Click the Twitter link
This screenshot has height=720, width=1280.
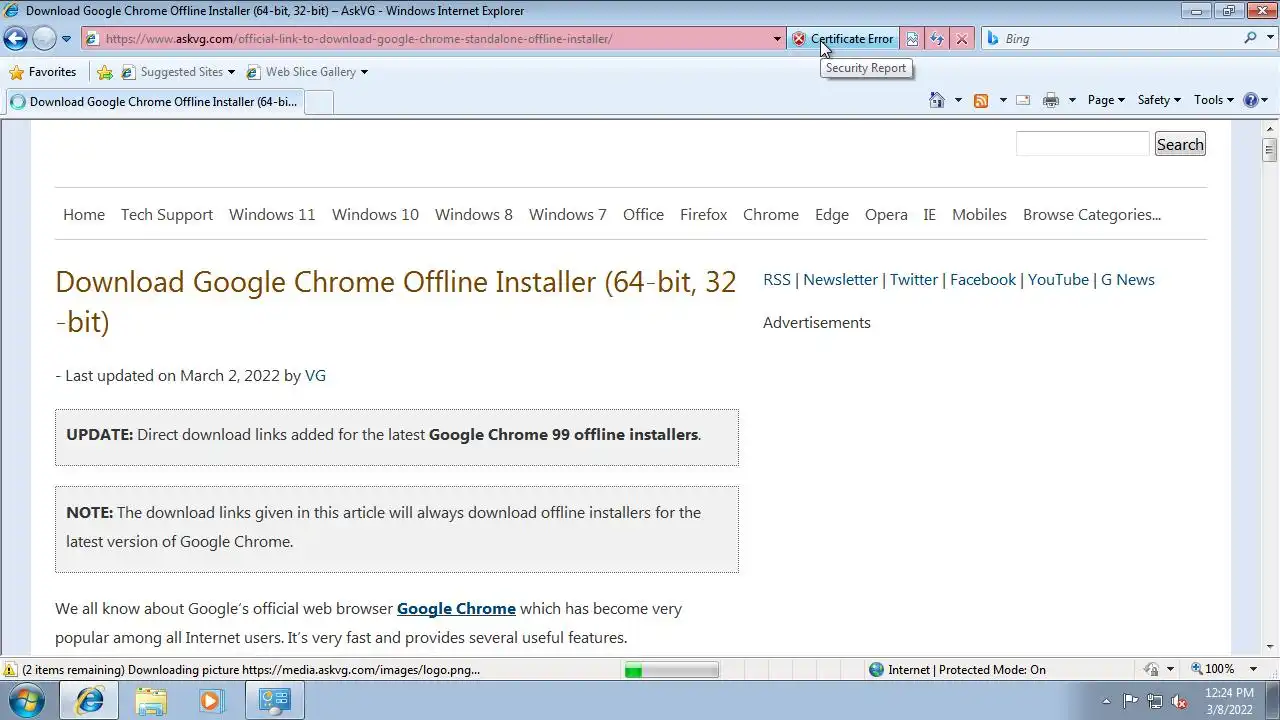point(914,279)
